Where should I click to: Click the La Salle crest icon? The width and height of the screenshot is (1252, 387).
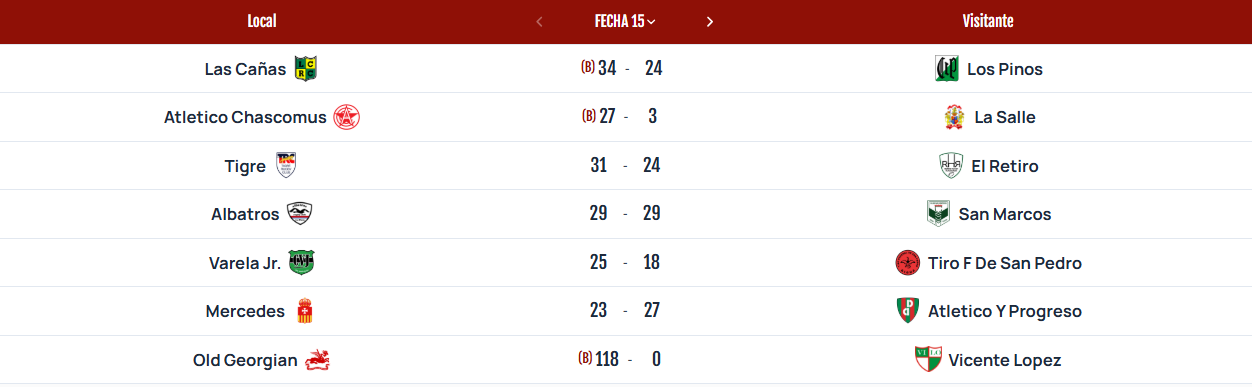click(x=954, y=117)
